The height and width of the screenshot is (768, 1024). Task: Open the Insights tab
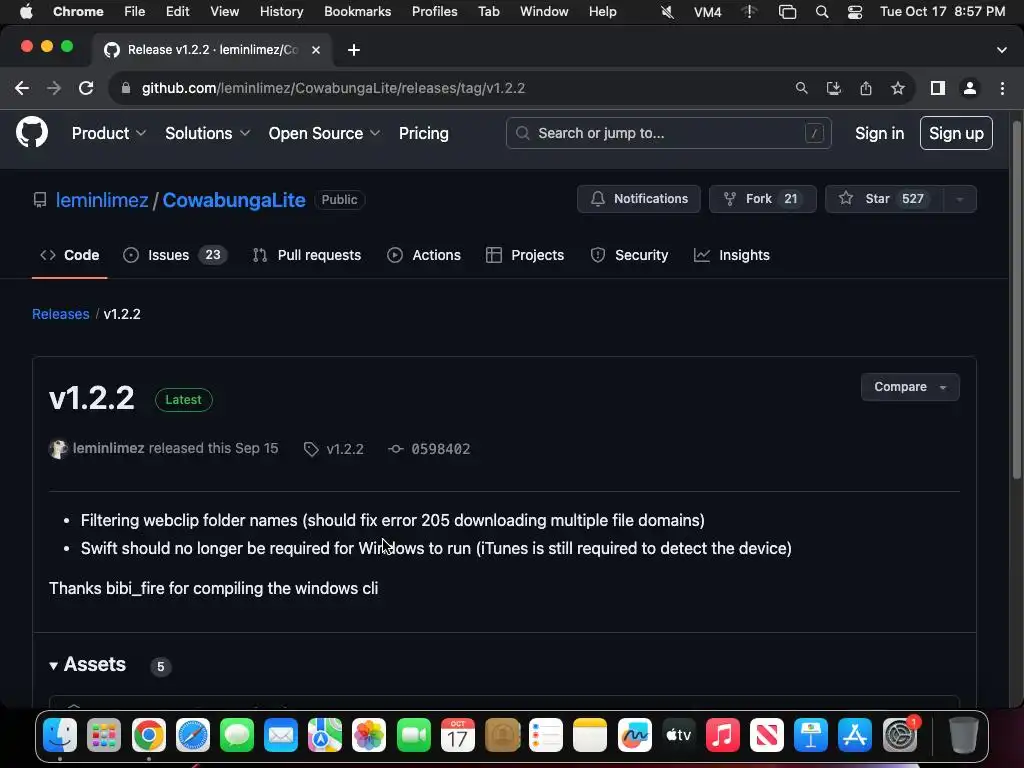click(732, 255)
